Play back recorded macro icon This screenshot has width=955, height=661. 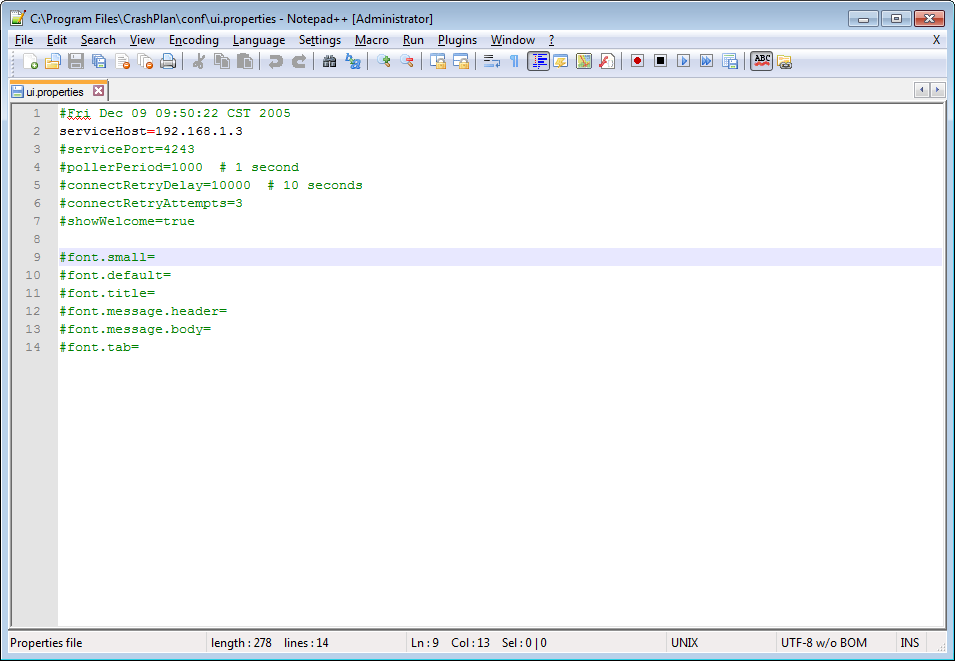click(x=683, y=61)
